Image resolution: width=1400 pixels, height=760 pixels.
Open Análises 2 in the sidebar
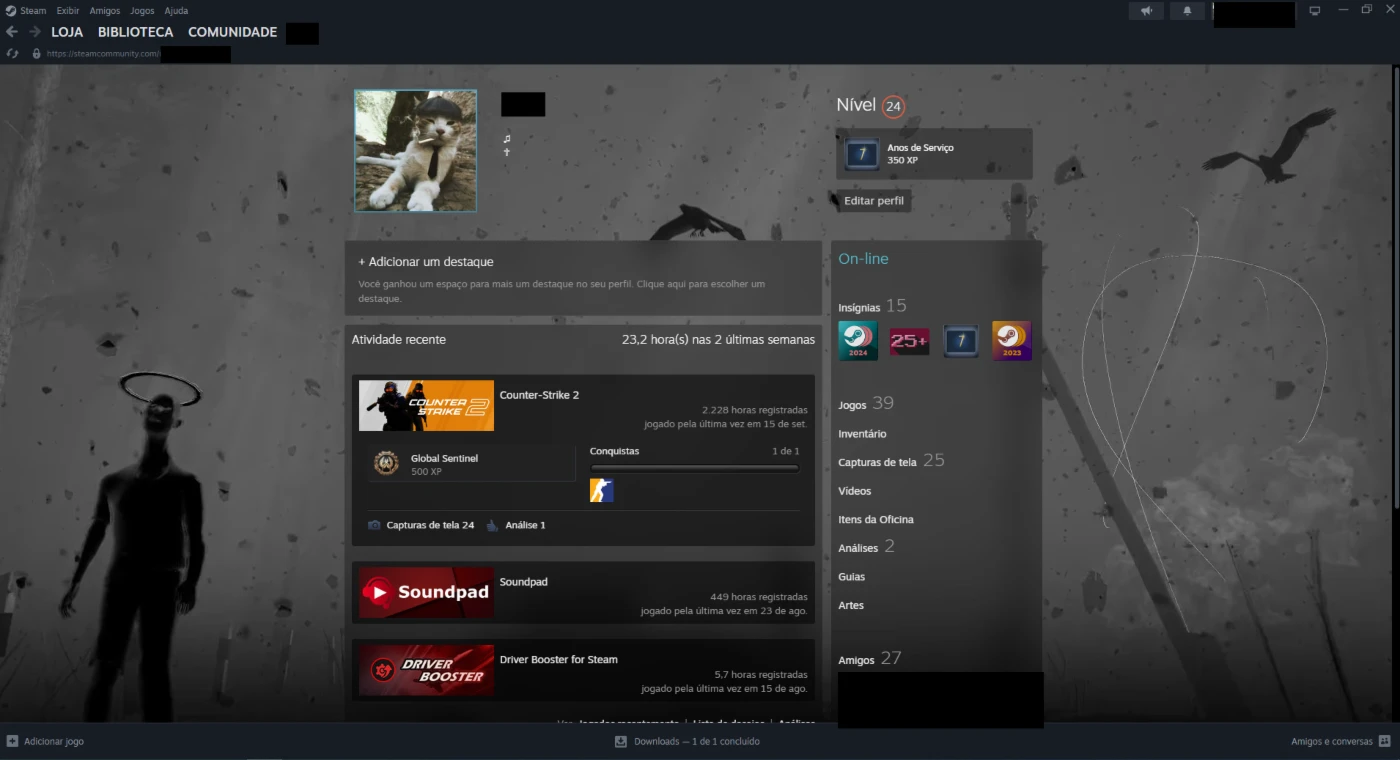pos(866,547)
